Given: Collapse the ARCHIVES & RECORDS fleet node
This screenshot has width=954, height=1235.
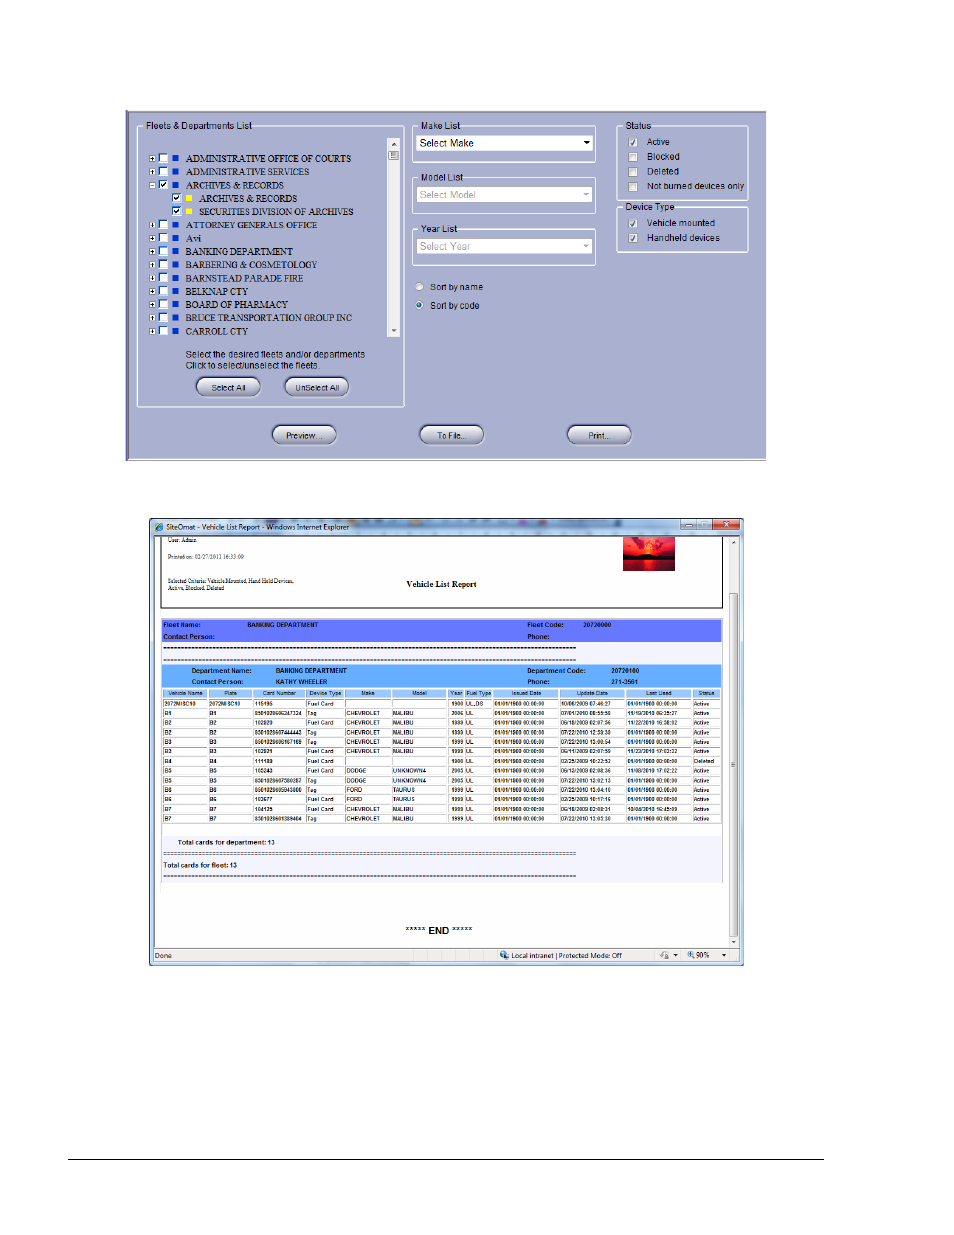Looking at the screenshot, I should pyautogui.click(x=152, y=185).
